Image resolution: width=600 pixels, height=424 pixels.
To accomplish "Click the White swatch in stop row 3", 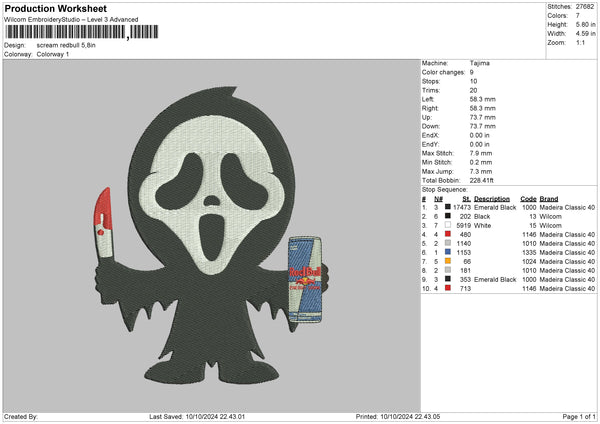I will (x=448, y=225).
